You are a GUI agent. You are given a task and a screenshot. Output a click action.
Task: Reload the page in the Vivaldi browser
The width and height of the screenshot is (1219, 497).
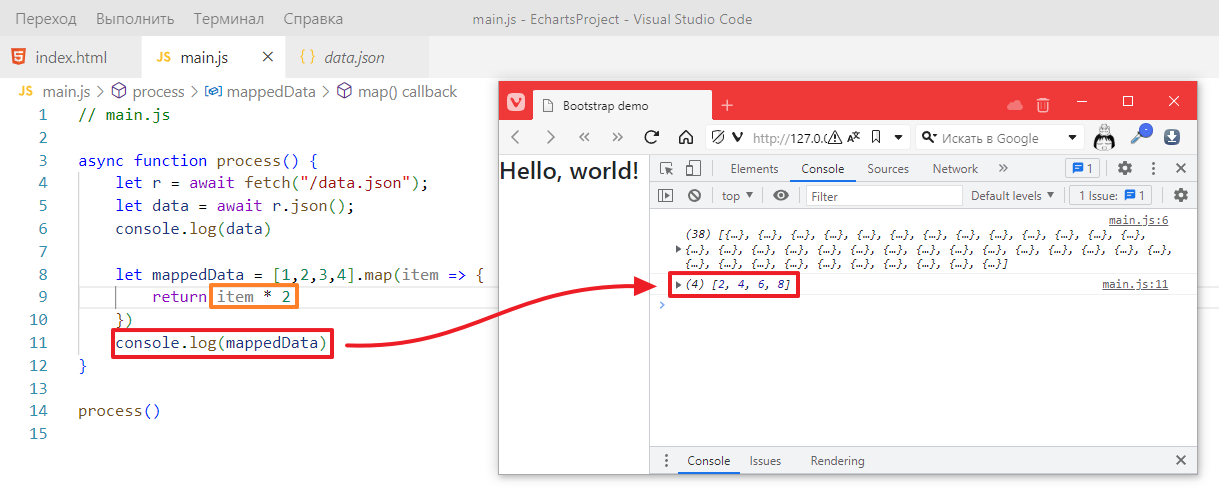652,138
